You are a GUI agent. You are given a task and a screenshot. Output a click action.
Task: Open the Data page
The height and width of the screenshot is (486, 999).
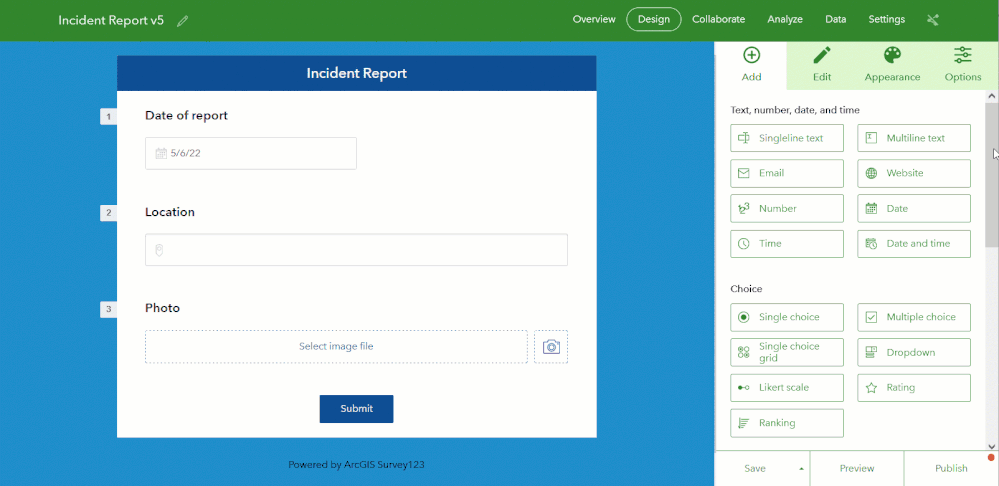click(x=835, y=19)
